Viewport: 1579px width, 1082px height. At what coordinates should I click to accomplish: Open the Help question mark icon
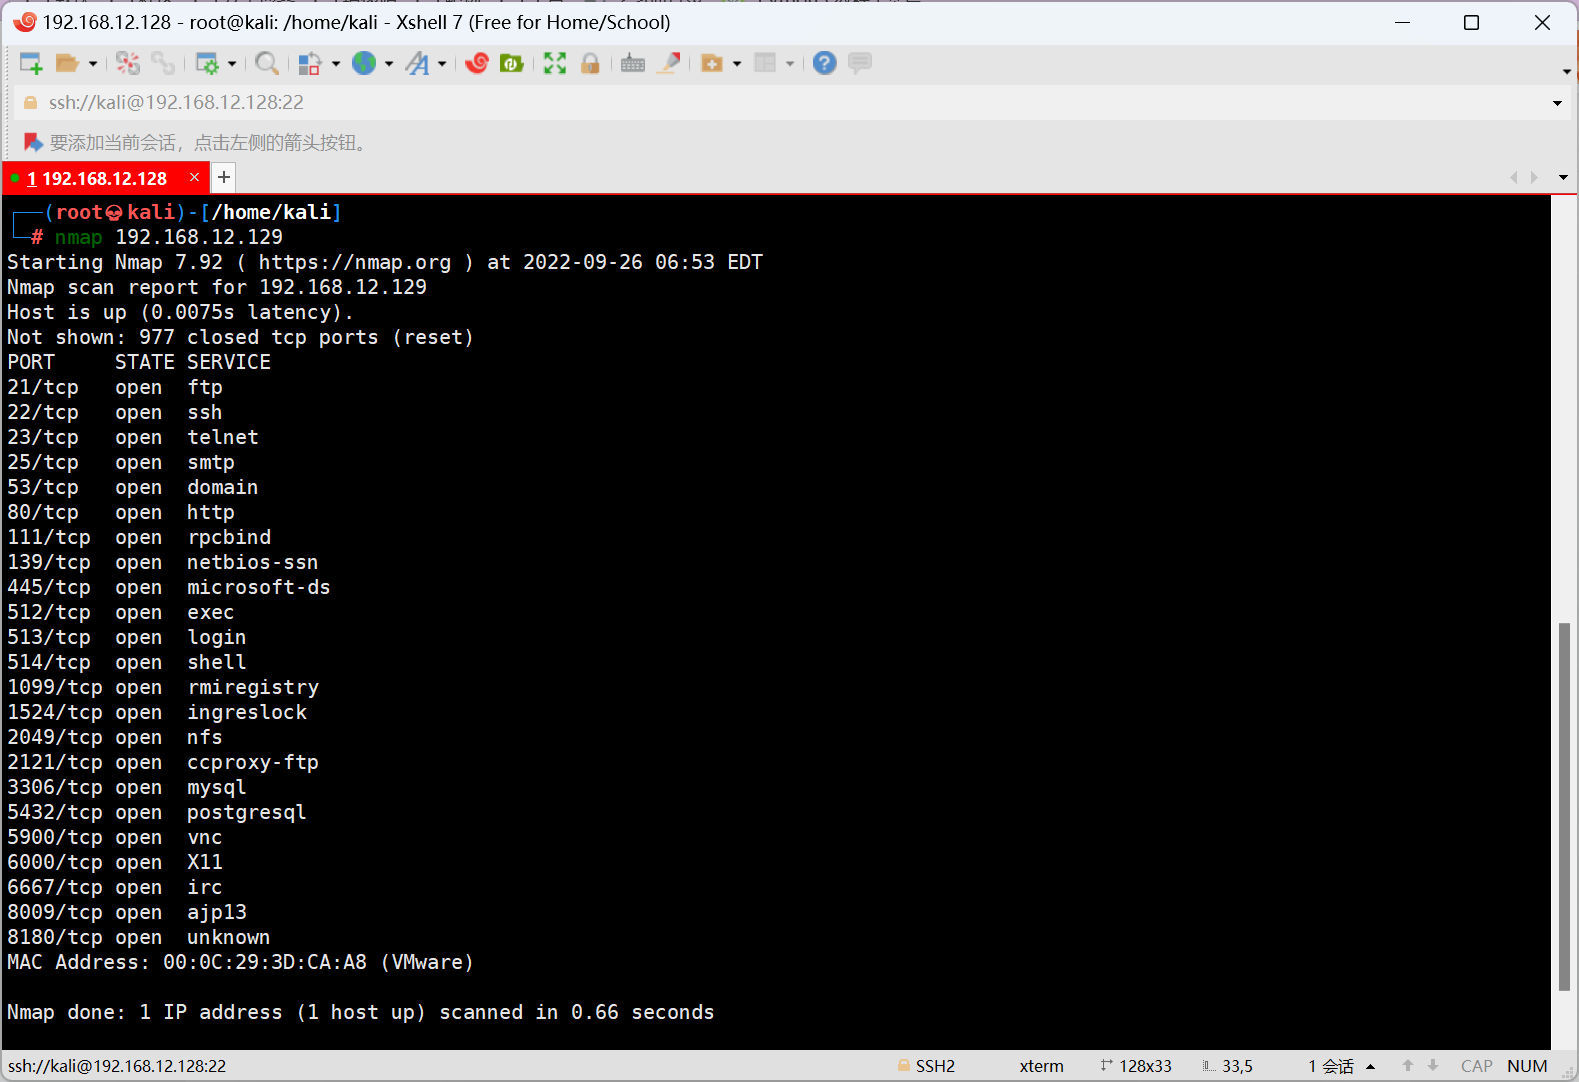pos(824,64)
